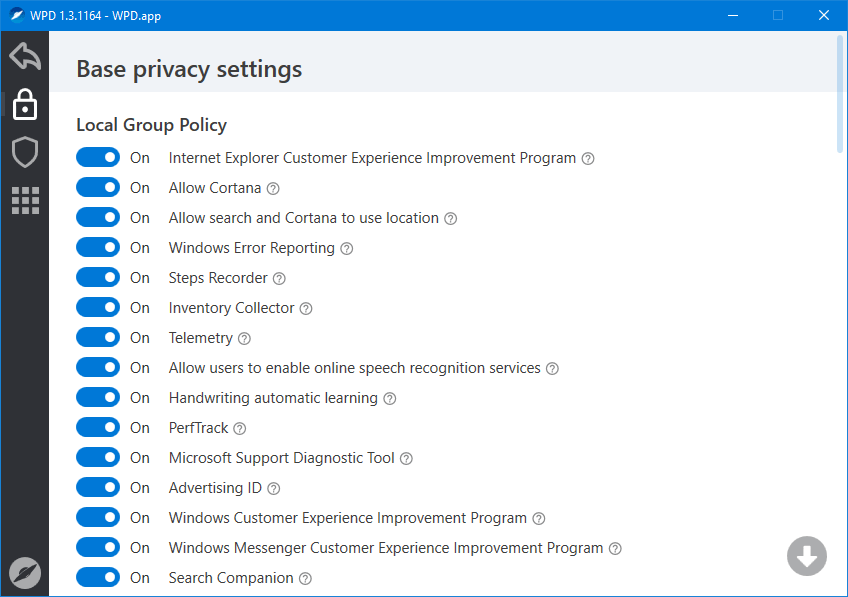This screenshot has width=848, height=597.
Task: Show help for Windows Error Reporting
Action: coord(347,249)
